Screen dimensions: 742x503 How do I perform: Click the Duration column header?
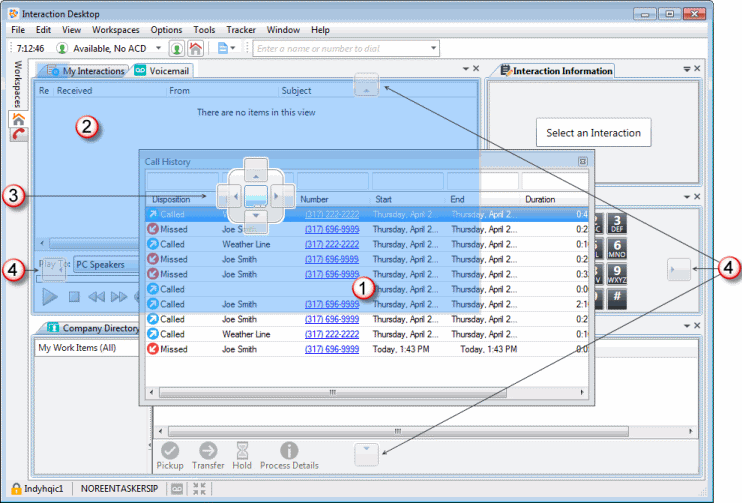(x=540, y=199)
